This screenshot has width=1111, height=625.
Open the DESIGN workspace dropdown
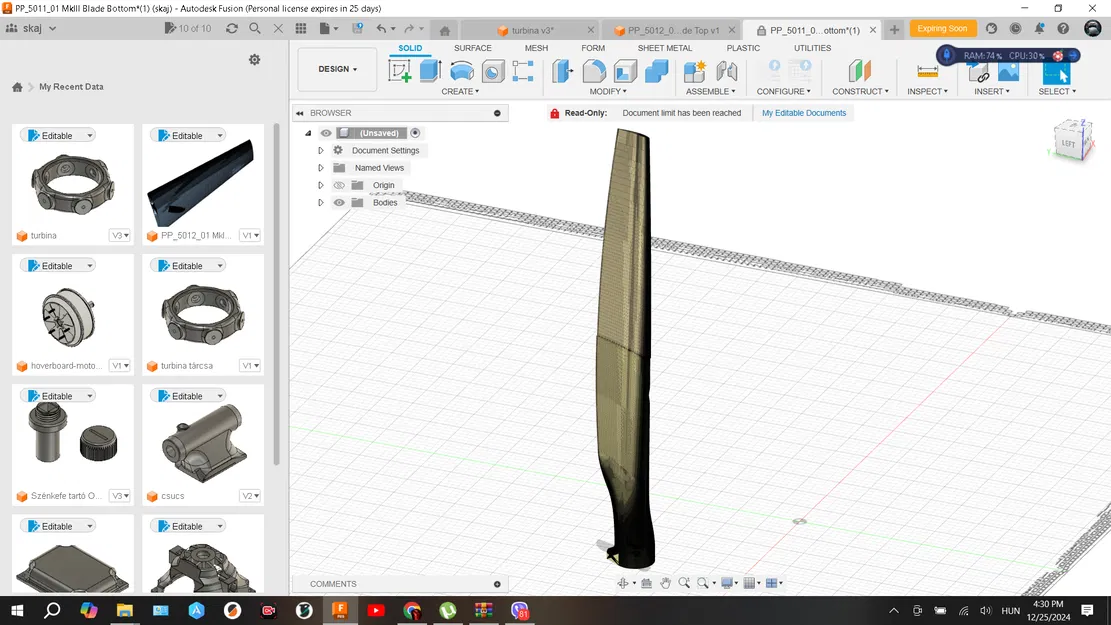pos(337,69)
